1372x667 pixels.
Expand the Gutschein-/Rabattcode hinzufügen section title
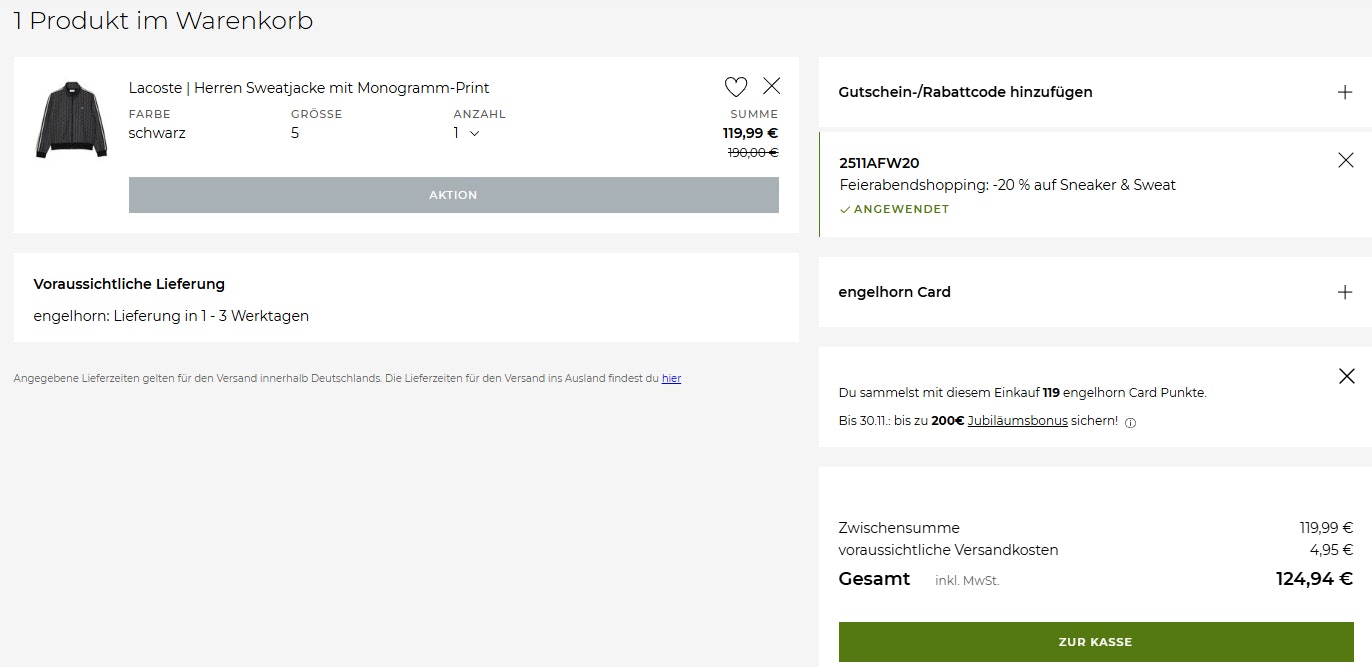click(965, 92)
